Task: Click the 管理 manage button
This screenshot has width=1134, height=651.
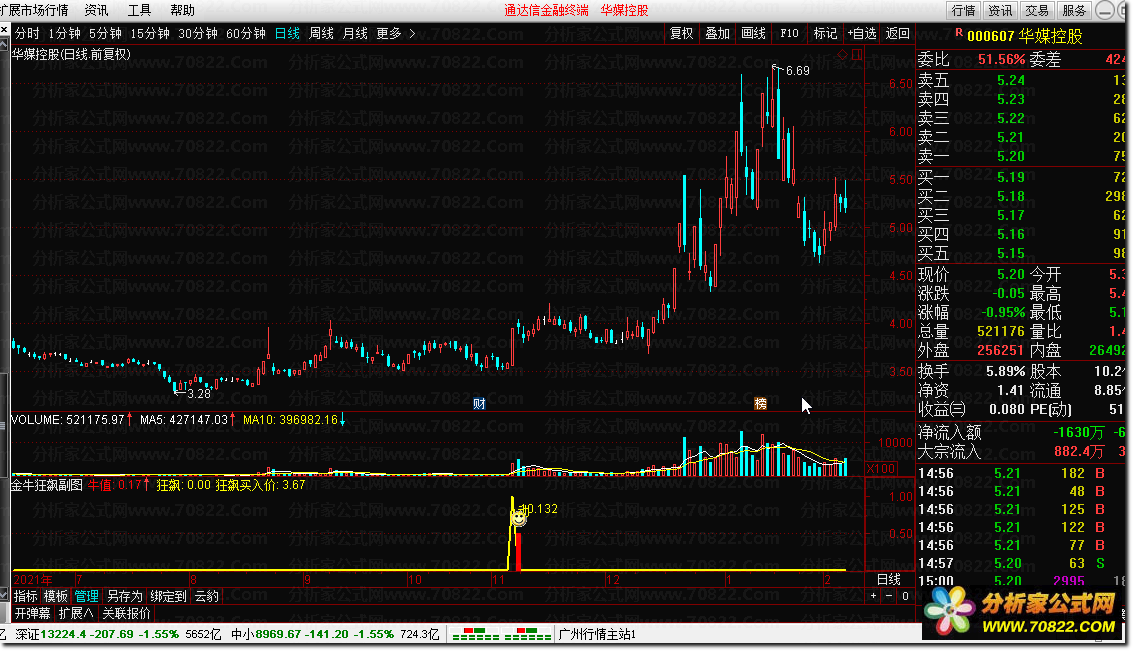Action: [x=86, y=596]
